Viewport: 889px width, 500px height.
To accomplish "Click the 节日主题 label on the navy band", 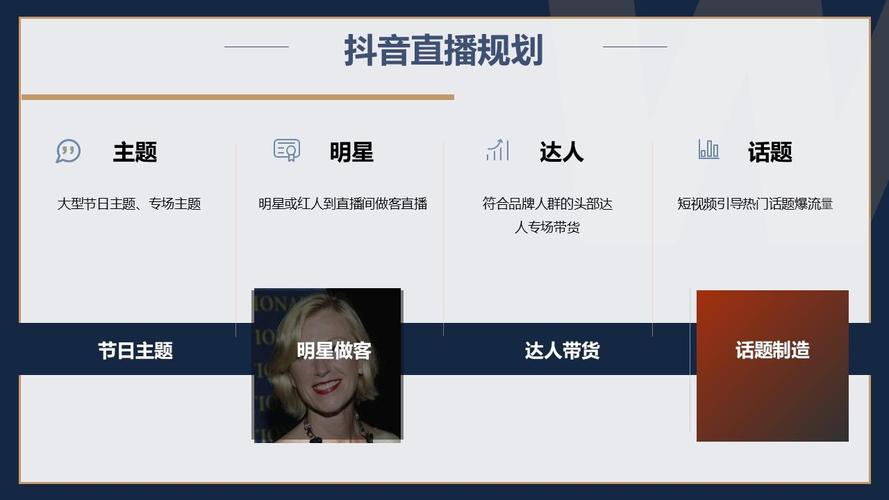I will click(x=136, y=350).
